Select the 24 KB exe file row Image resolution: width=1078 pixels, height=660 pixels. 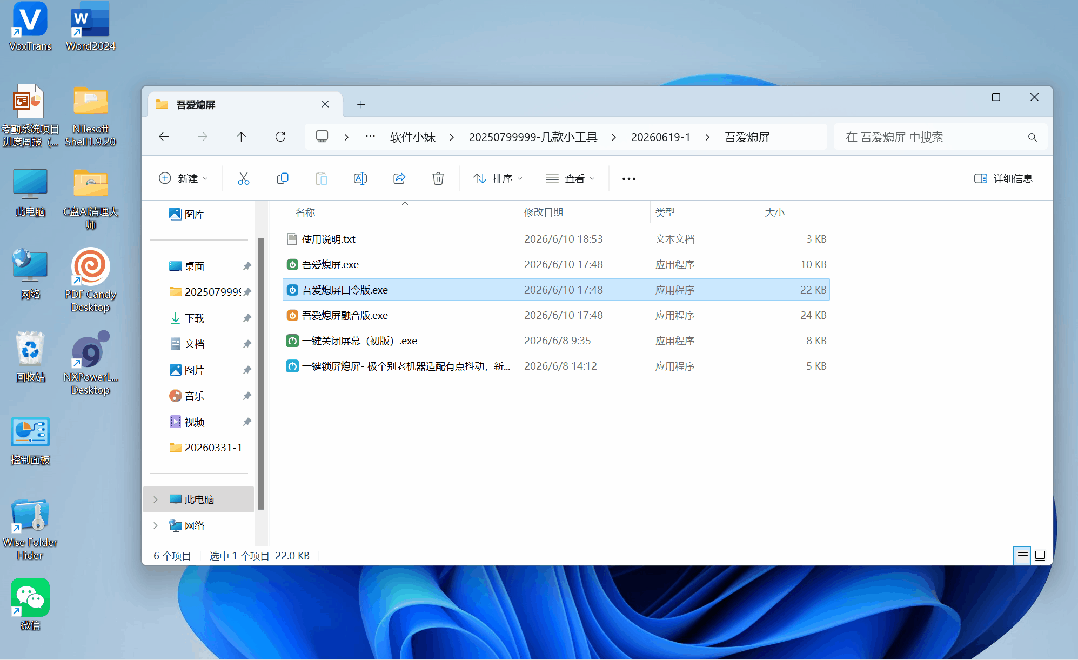[556, 316]
